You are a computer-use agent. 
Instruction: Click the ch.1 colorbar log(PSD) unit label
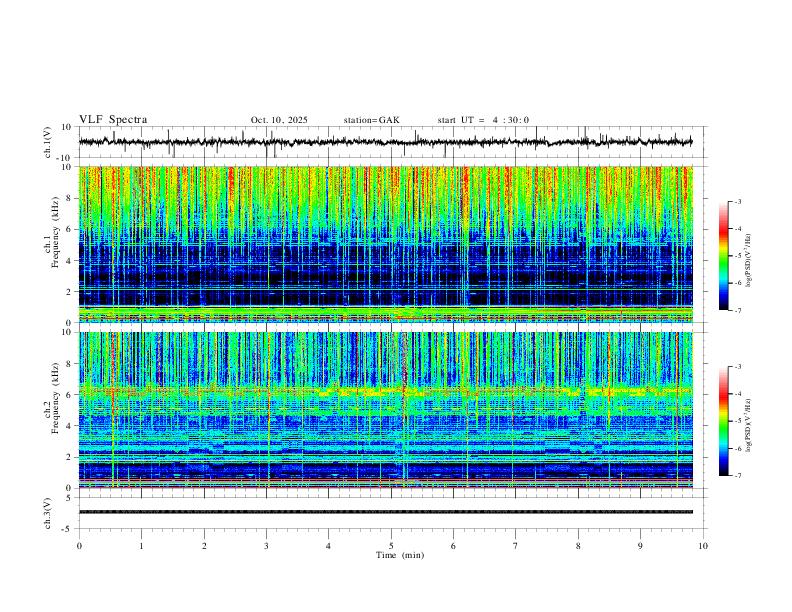click(x=749, y=261)
